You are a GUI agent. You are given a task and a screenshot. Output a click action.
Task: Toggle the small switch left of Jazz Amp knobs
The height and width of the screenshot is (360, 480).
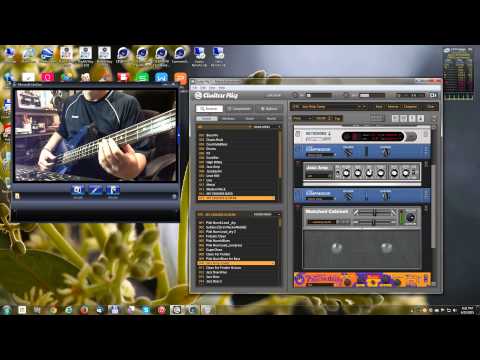pyautogui.click(x=337, y=173)
